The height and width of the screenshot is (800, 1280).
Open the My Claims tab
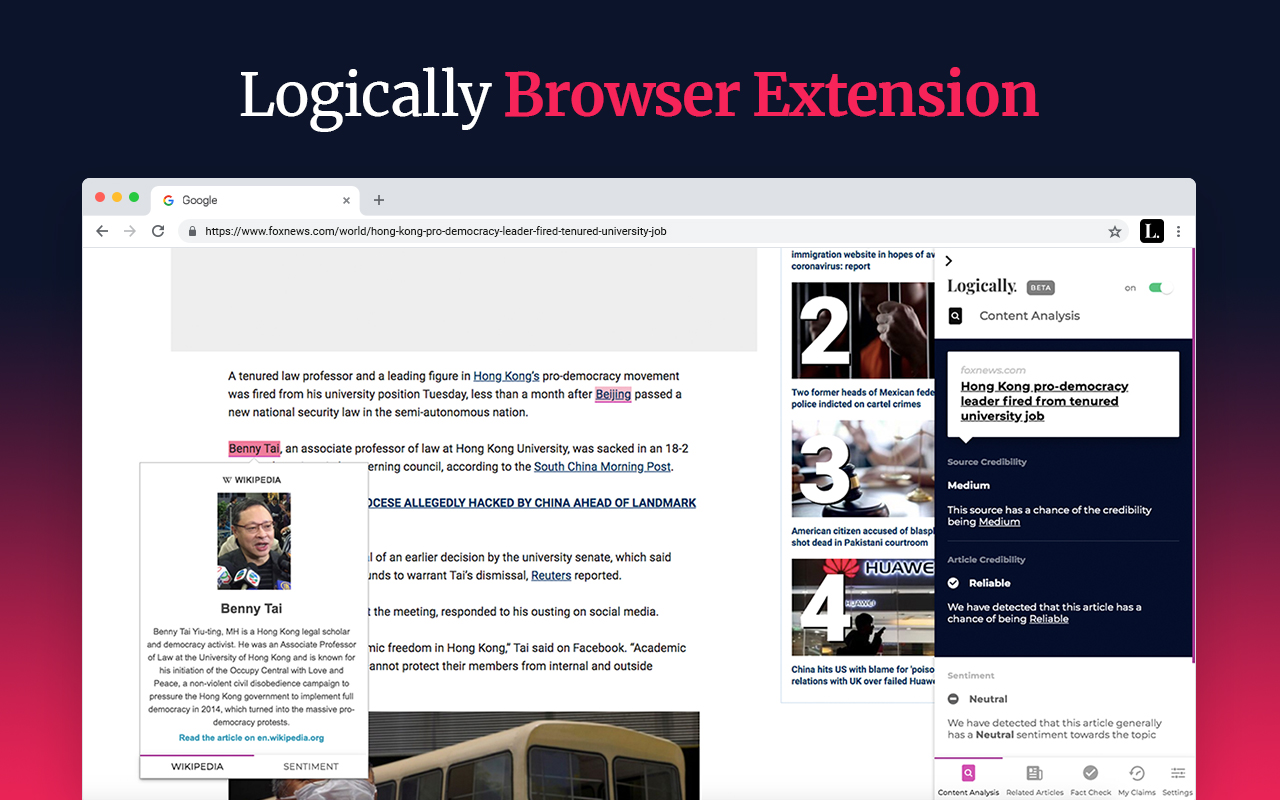click(1137, 779)
